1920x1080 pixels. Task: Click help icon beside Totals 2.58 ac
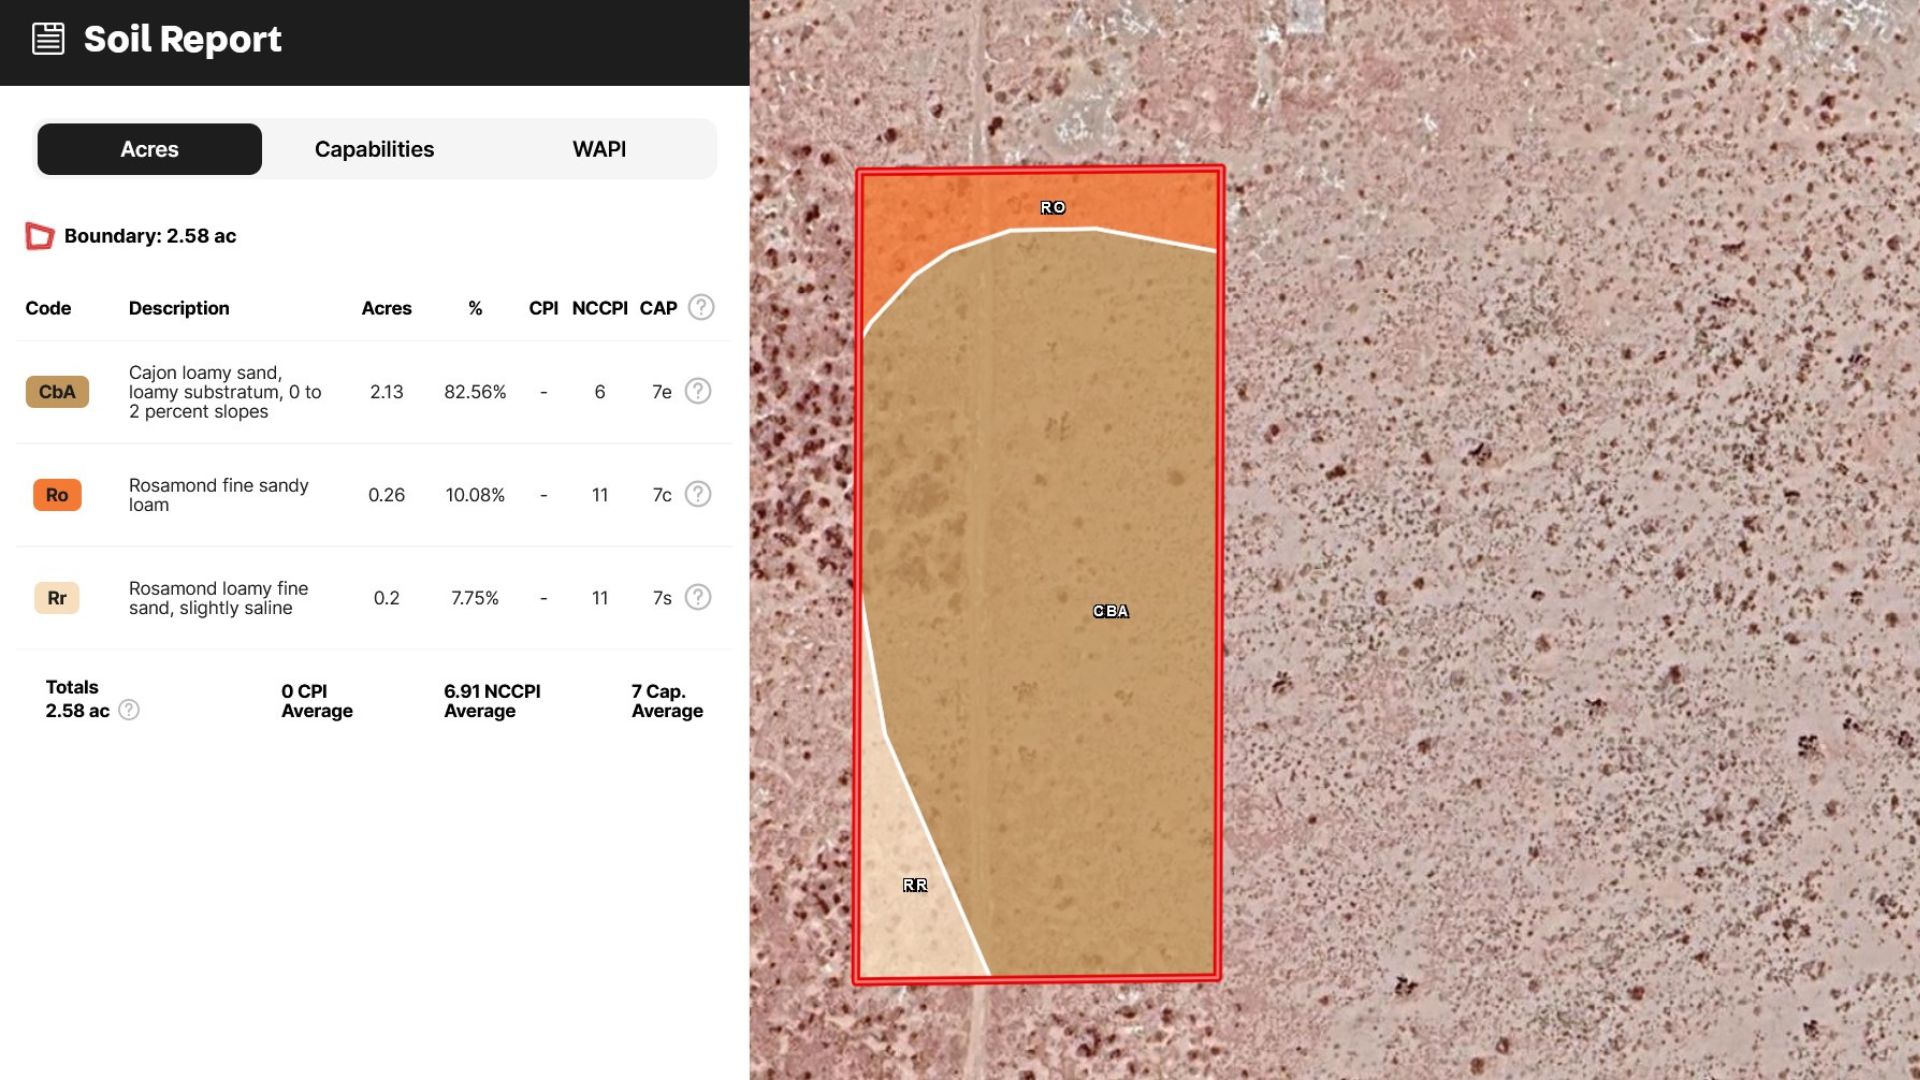(129, 710)
